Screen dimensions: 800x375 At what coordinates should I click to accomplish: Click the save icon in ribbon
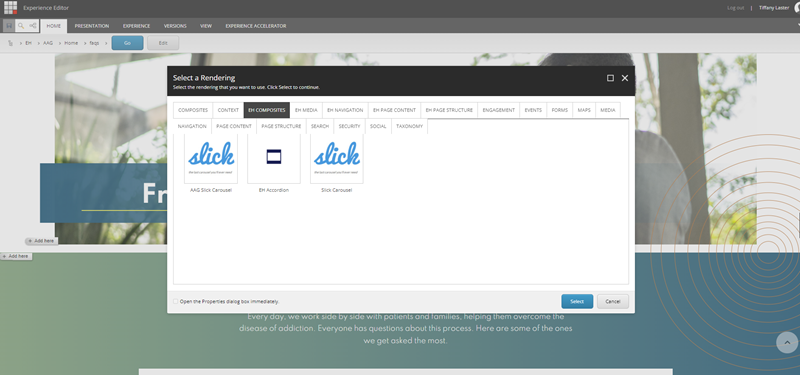click(x=9, y=26)
